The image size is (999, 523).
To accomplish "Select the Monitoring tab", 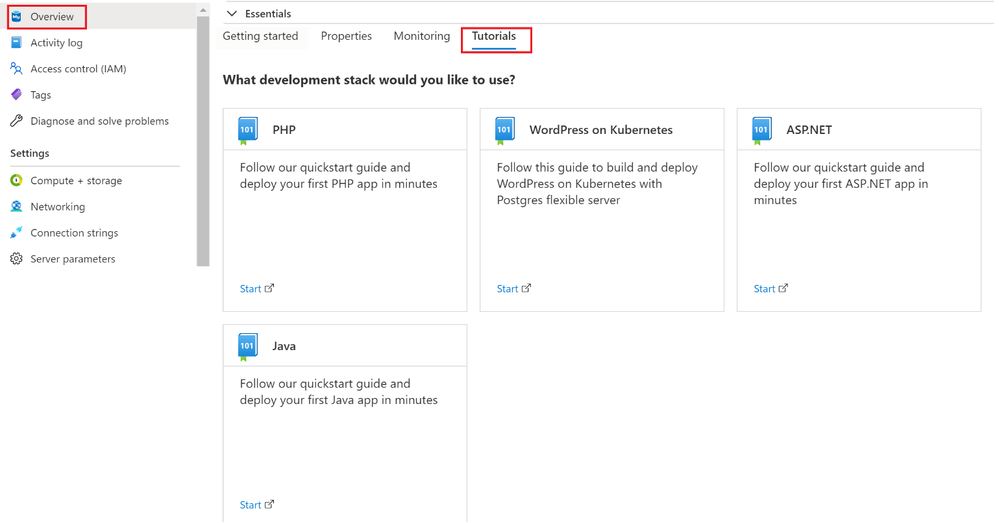I will tap(422, 36).
